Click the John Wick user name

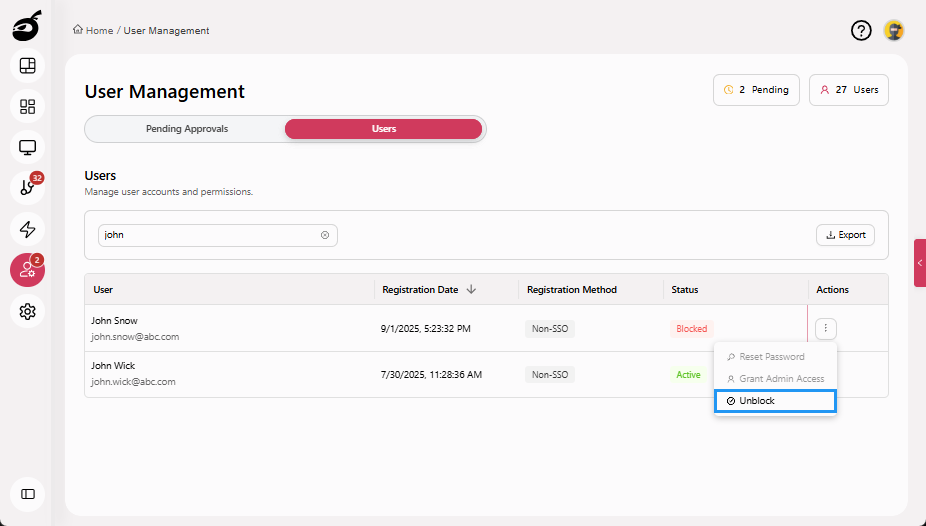pyautogui.click(x=113, y=365)
